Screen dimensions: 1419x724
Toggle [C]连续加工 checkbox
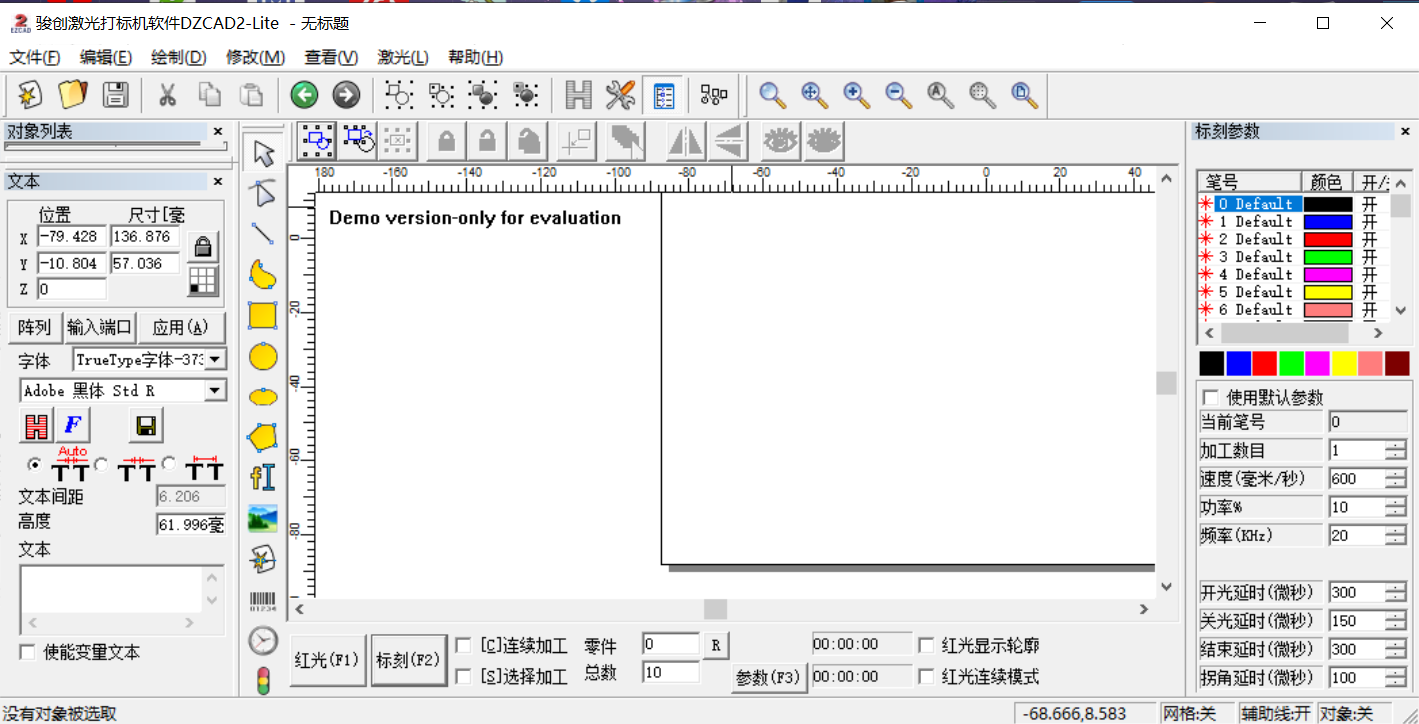[x=463, y=646]
